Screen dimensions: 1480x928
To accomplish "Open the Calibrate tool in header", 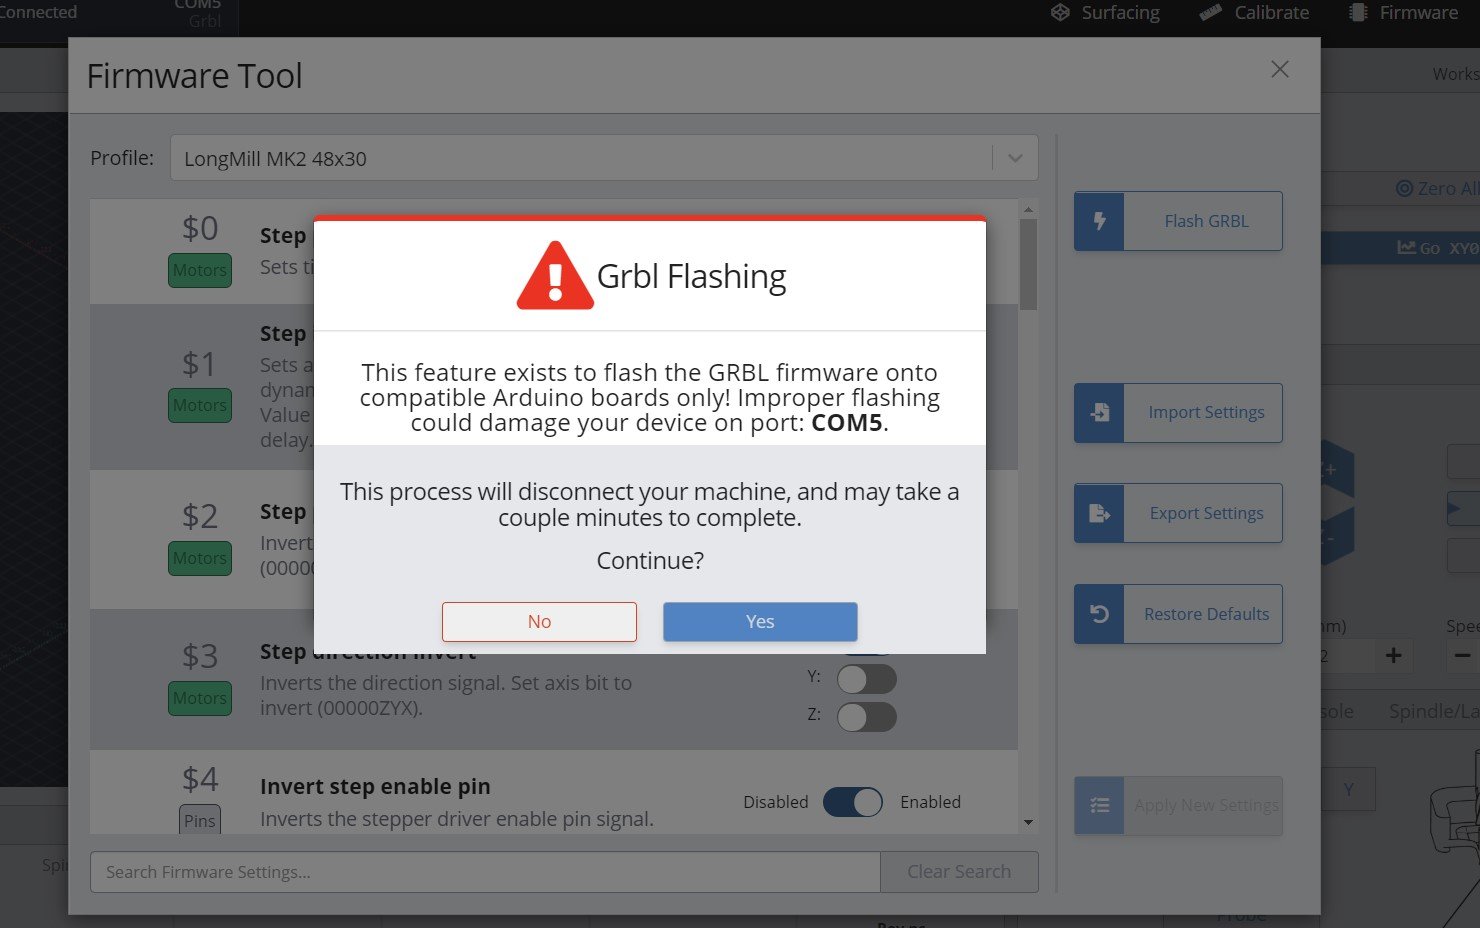I will pyautogui.click(x=1254, y=13).
